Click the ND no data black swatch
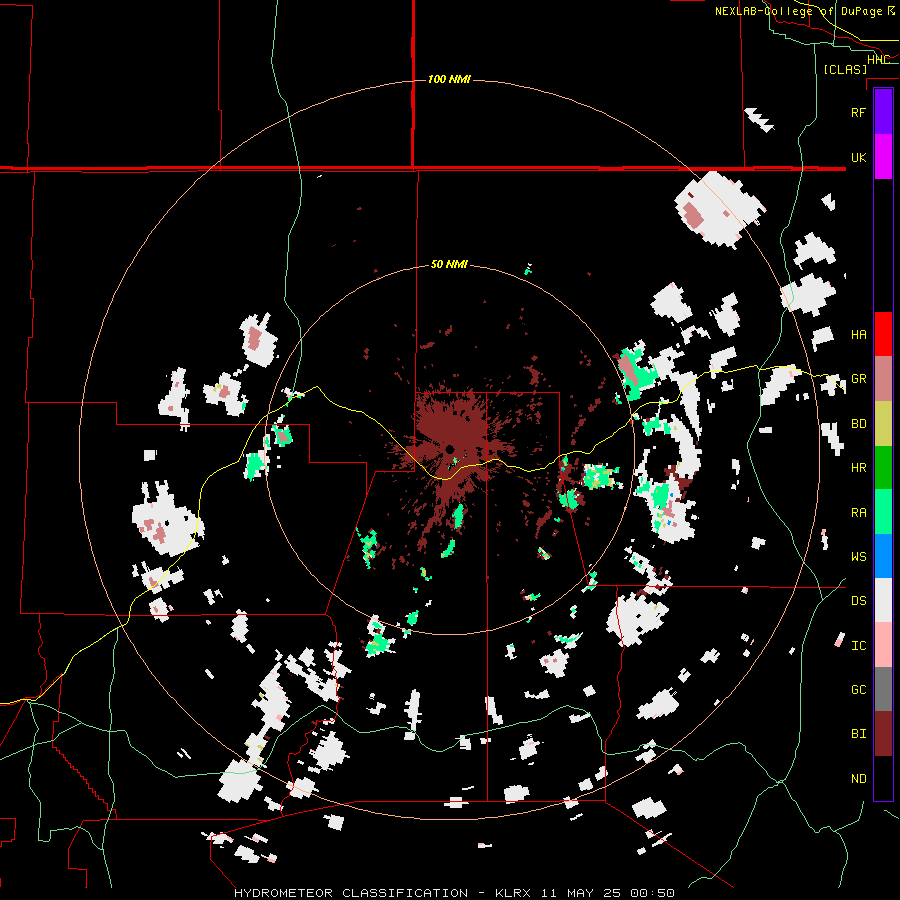900x900 pixels. click(x=883, y=778)
